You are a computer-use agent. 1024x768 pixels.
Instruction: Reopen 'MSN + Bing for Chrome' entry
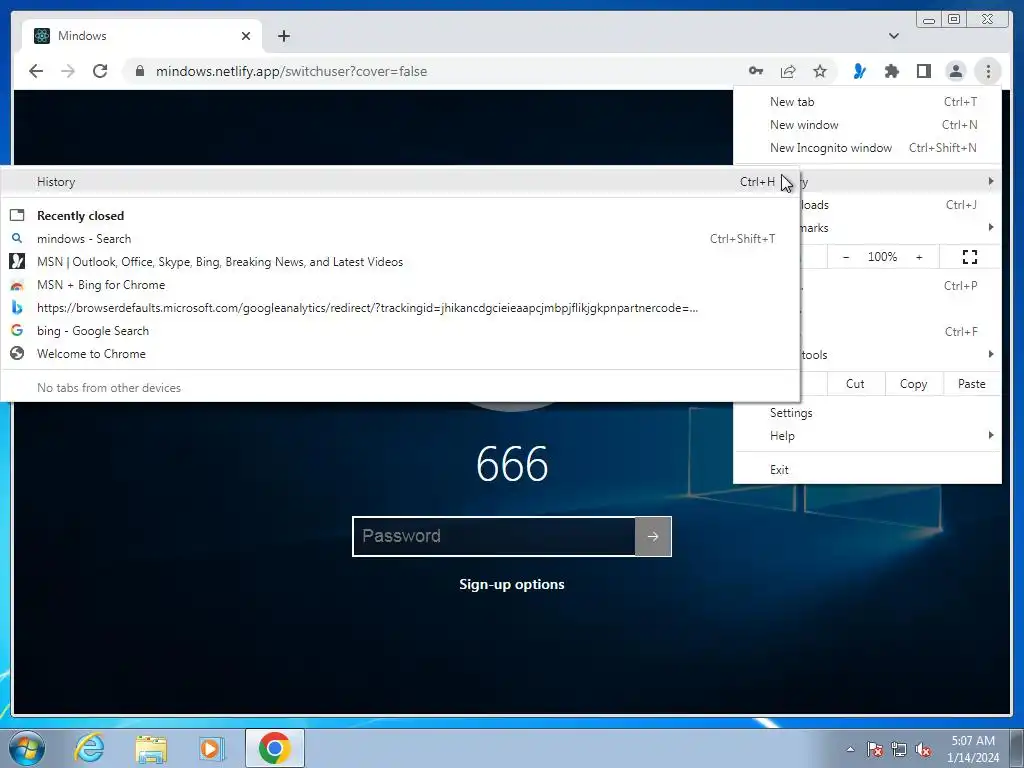(400, 285)
